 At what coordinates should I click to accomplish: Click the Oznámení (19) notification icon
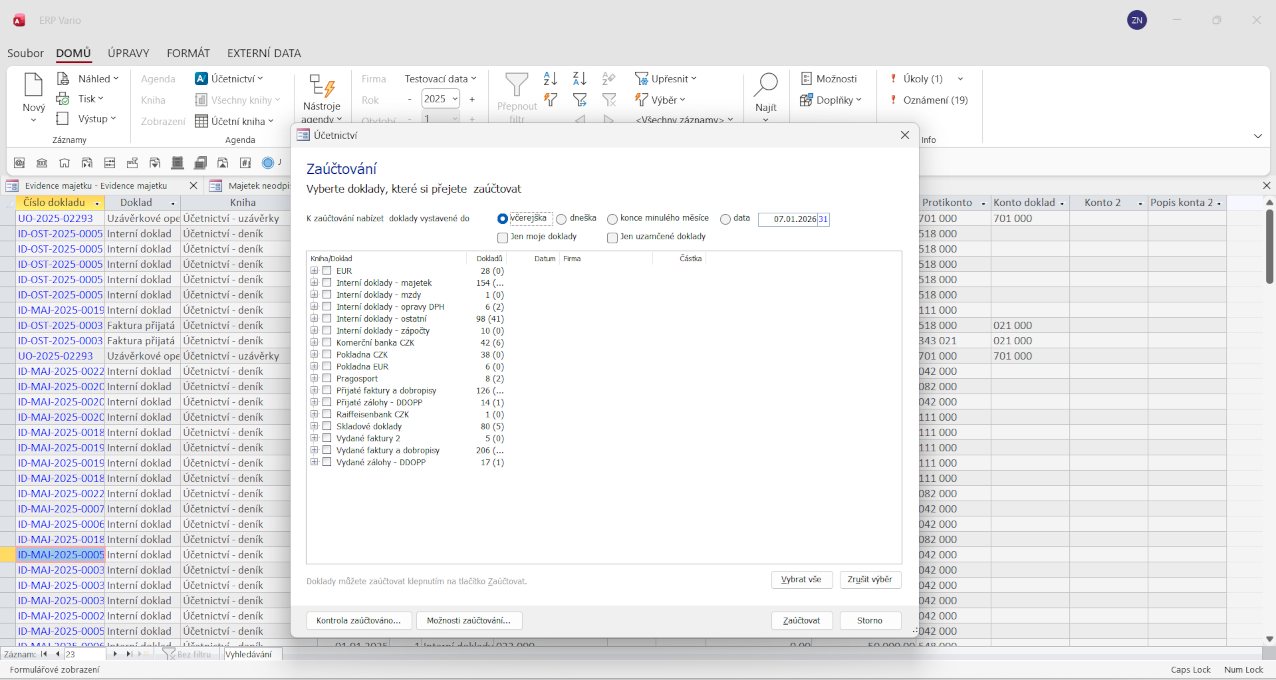[x=892, y=100]
